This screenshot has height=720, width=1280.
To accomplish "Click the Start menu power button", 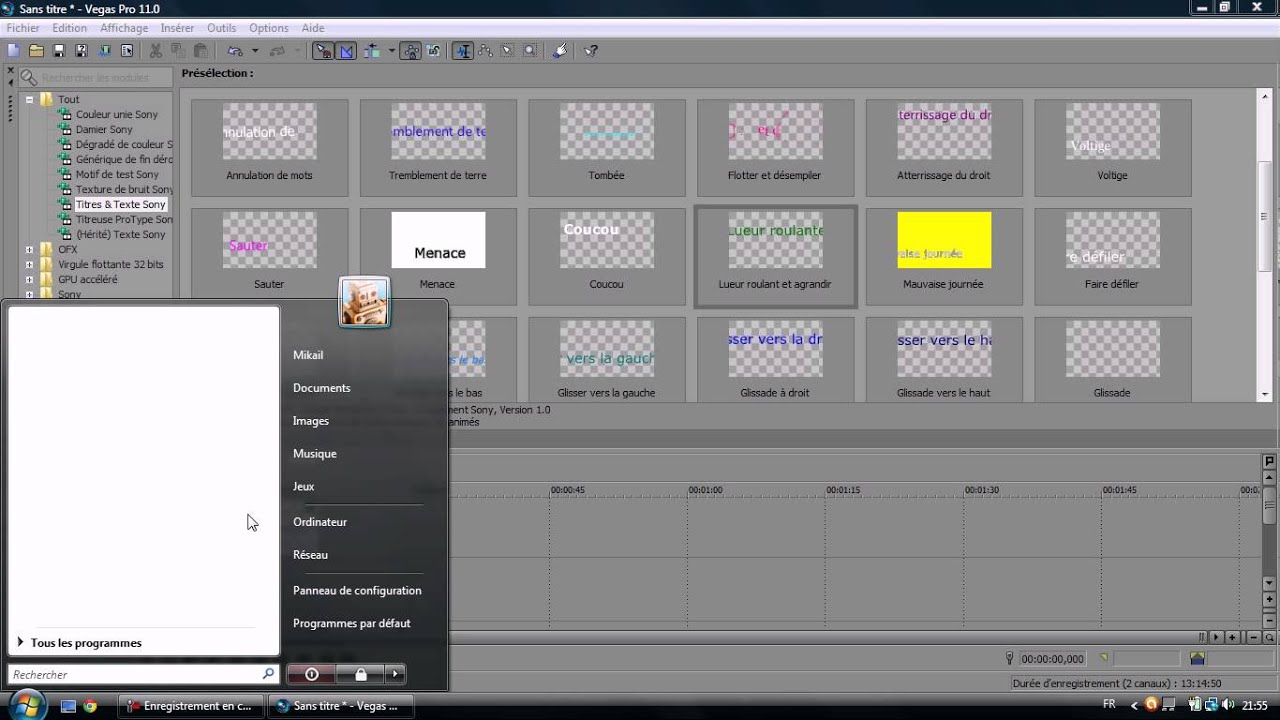I will (x=311, y=674).
